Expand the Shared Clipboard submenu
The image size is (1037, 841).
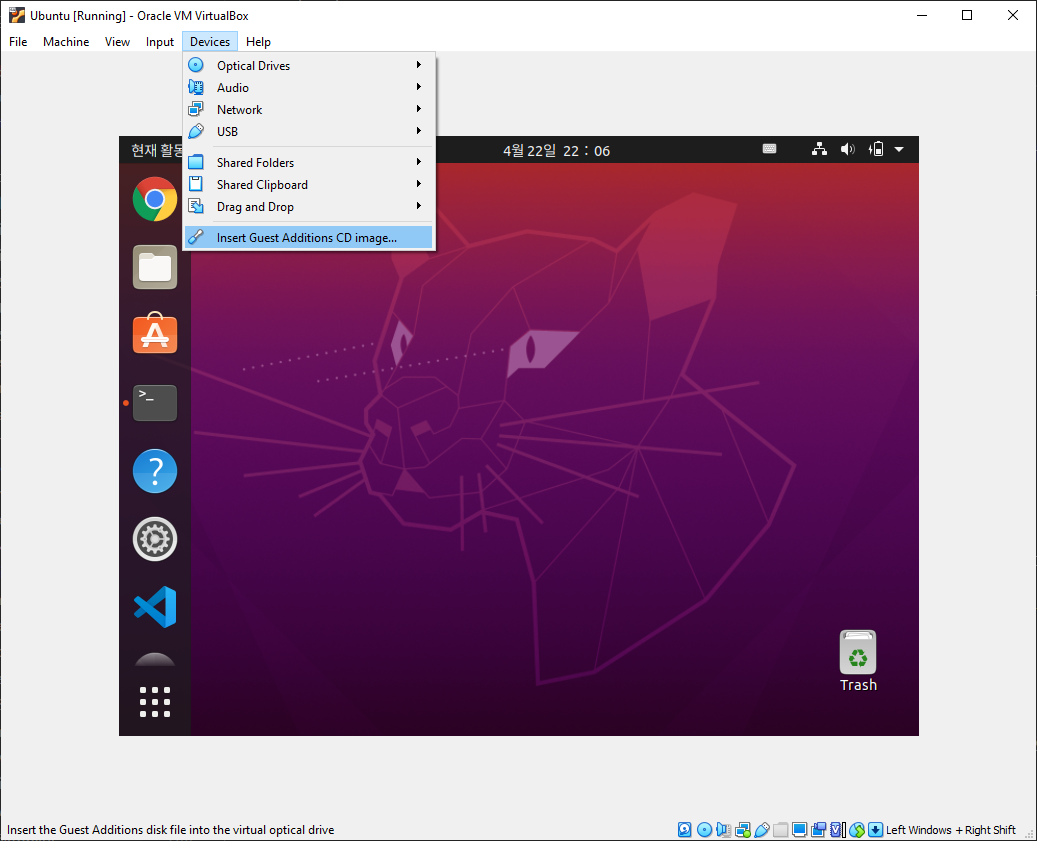(x=308, y=184)
